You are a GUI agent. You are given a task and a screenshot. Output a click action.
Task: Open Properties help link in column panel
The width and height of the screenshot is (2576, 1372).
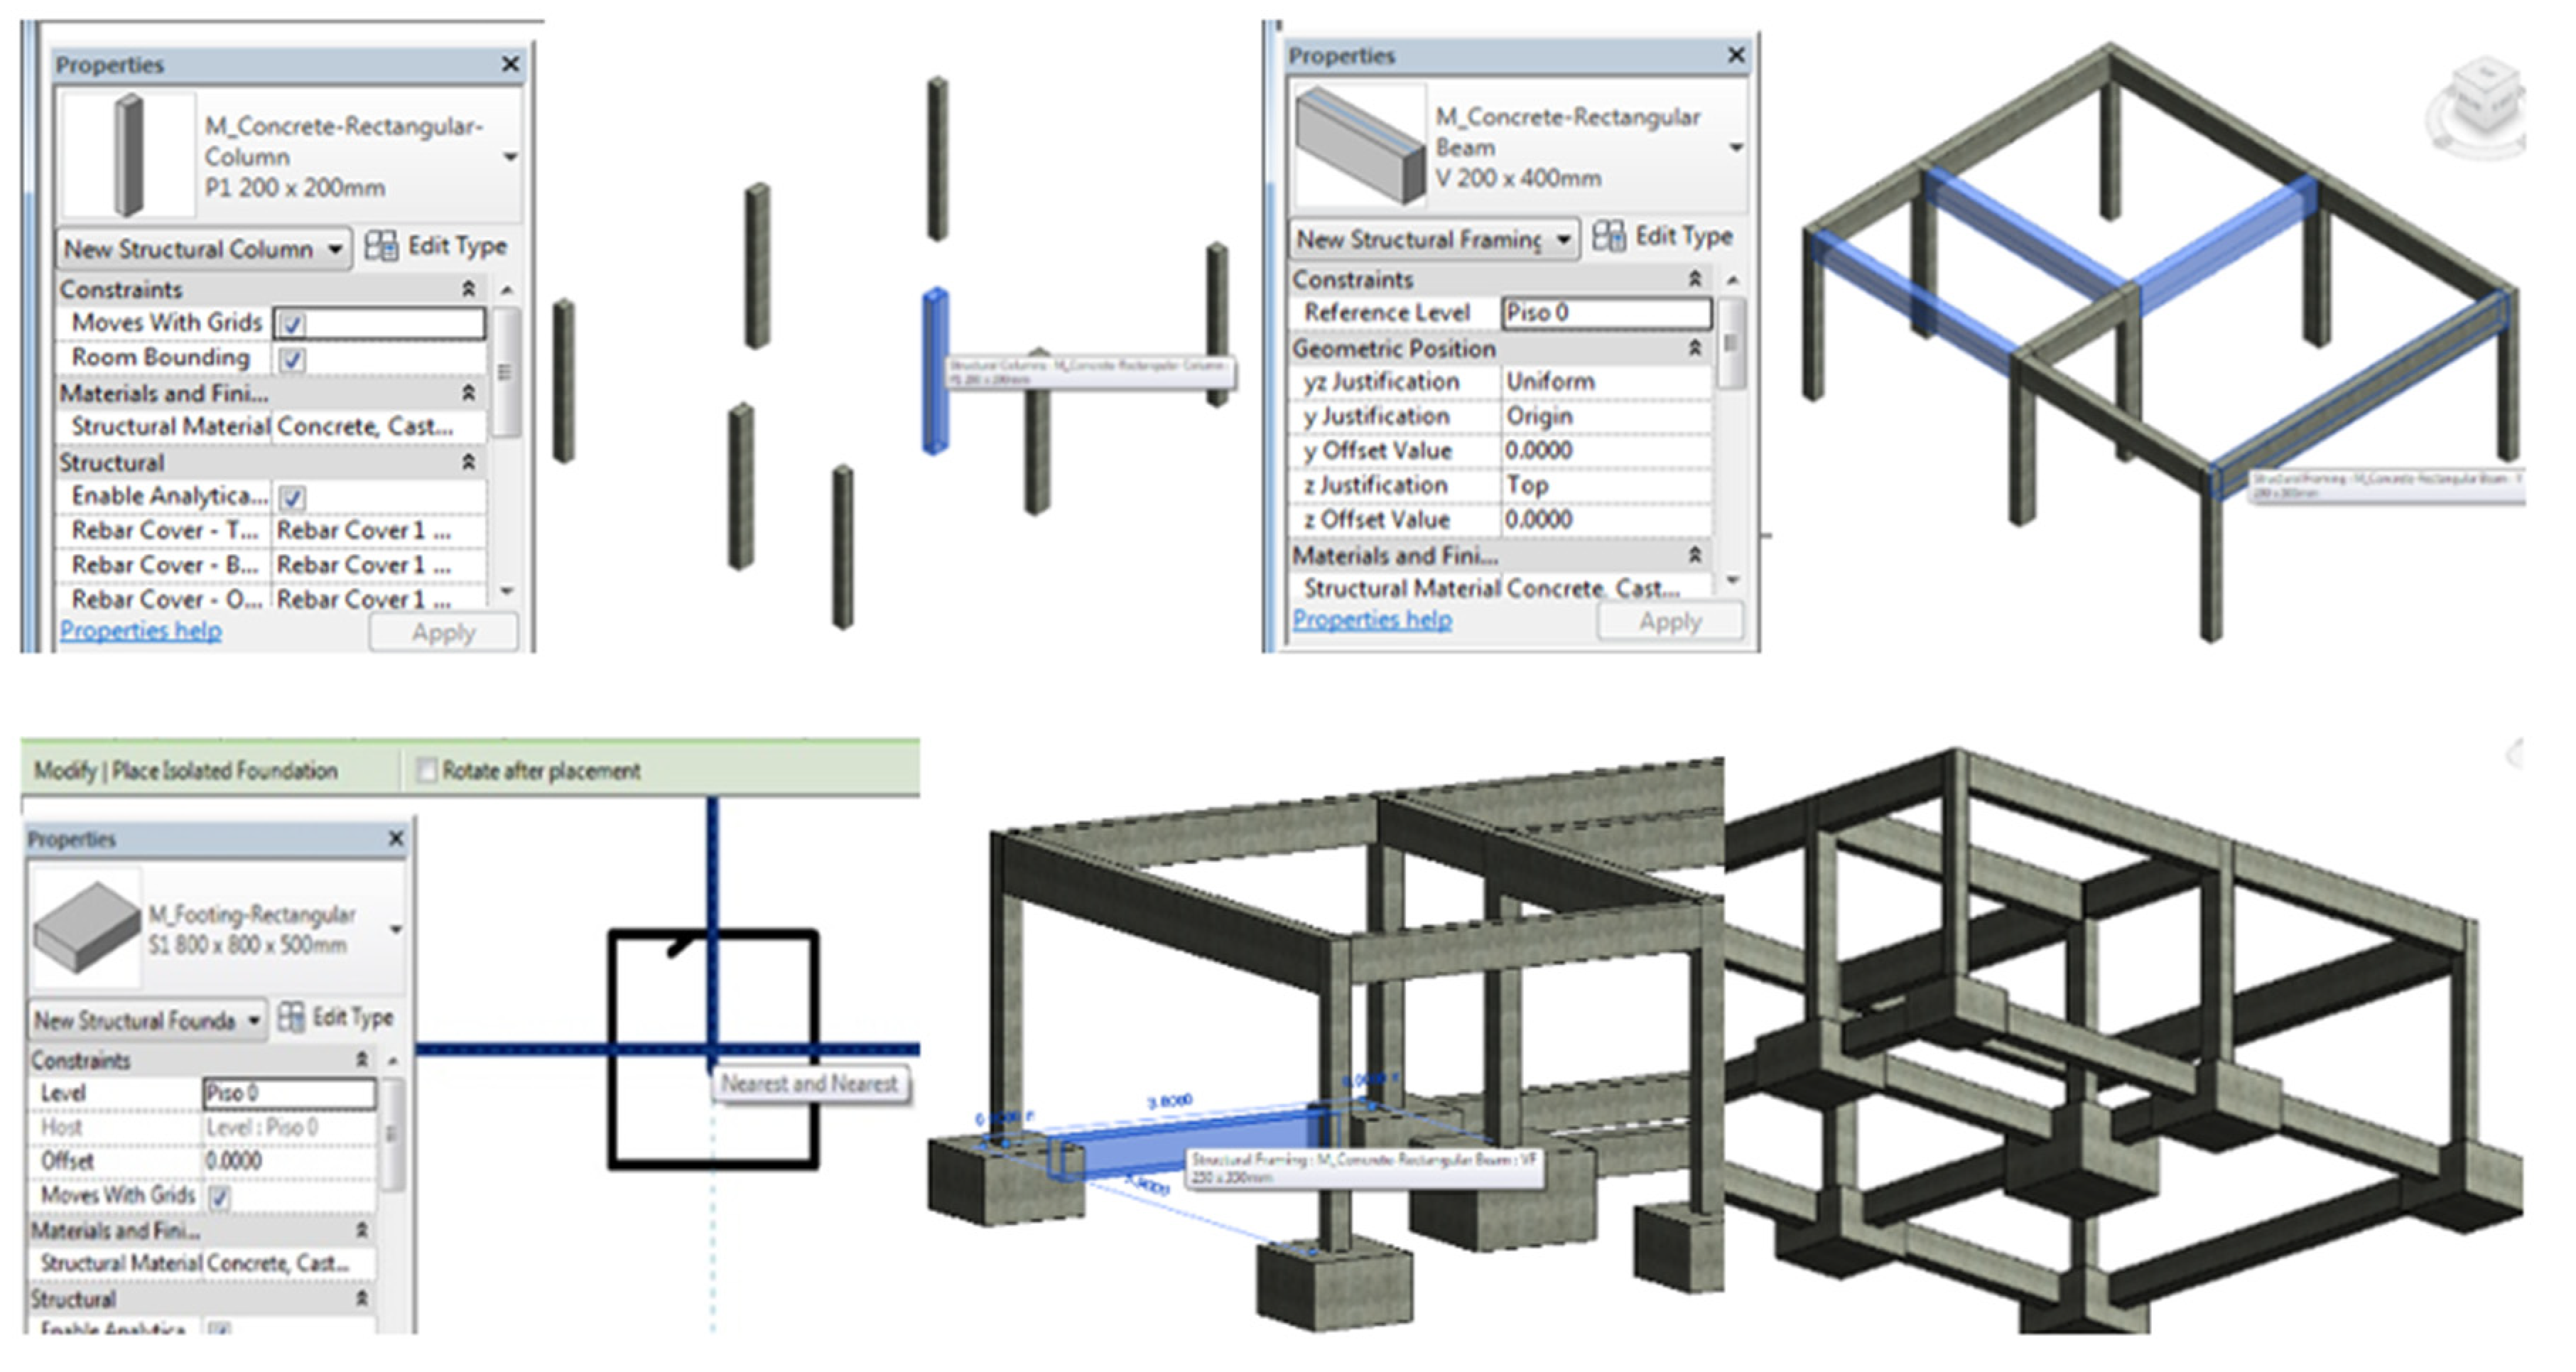(141, 631)
